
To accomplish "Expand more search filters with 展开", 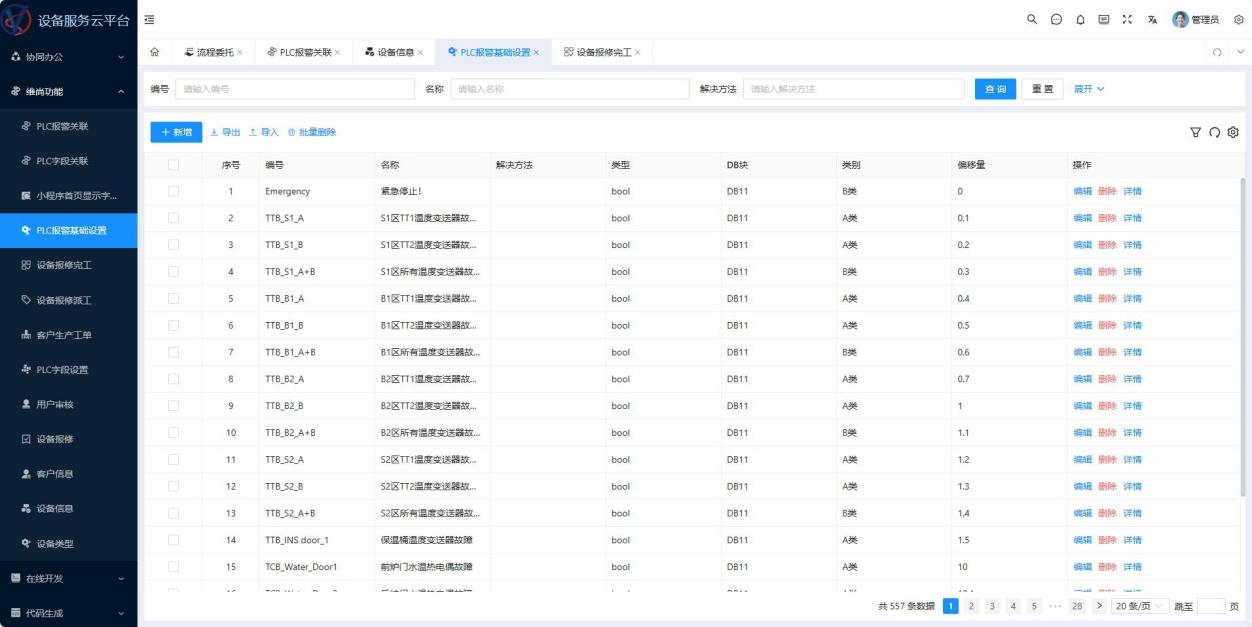I will [1089, 89].
